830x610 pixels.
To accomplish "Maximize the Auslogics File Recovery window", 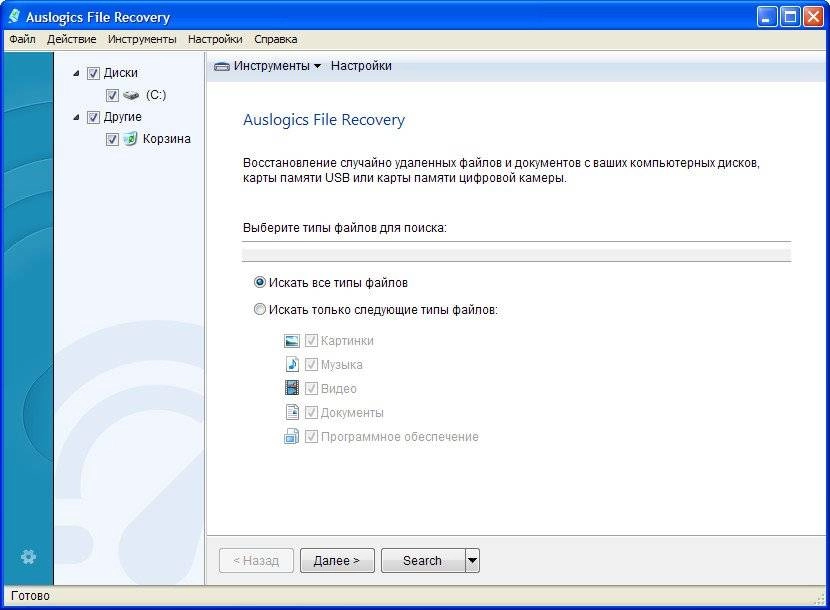I will [790, 16].
